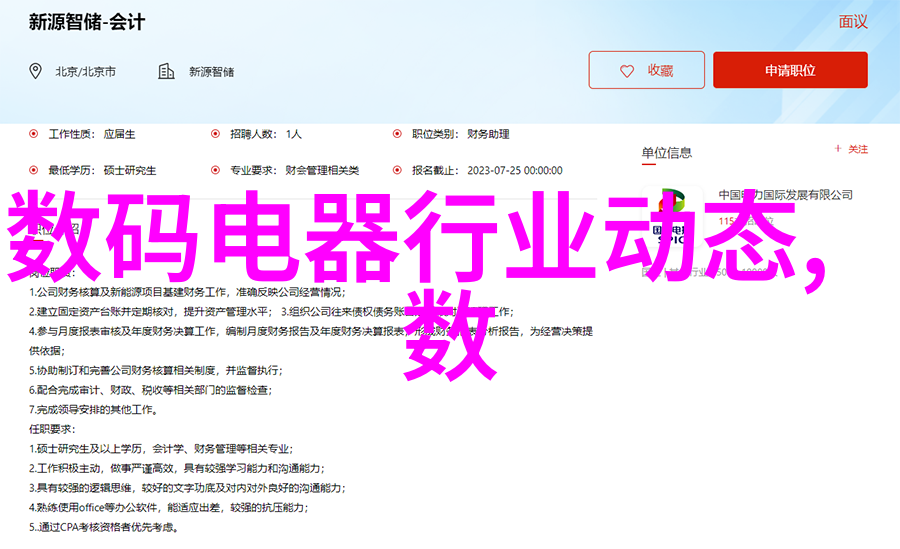The width and height of the screenshot is (900, 549).
Task: Click job title 新源智储-会计
Action: coord(87,22)
